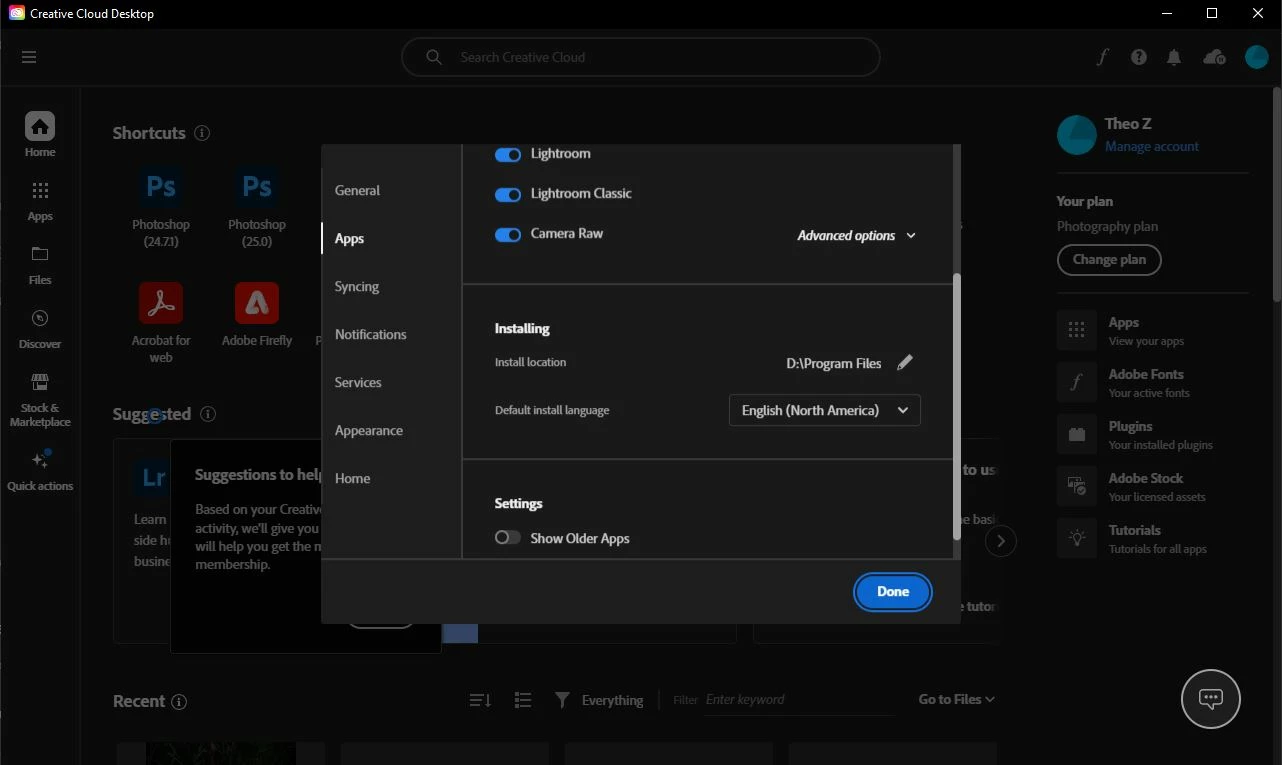
Task: Expand Advanced options for Camera Raw
Action: pos(857,236)
